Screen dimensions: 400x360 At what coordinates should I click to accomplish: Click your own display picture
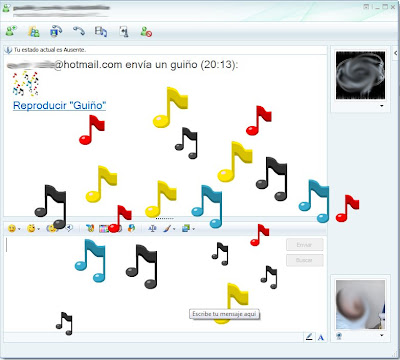point(360,304)
